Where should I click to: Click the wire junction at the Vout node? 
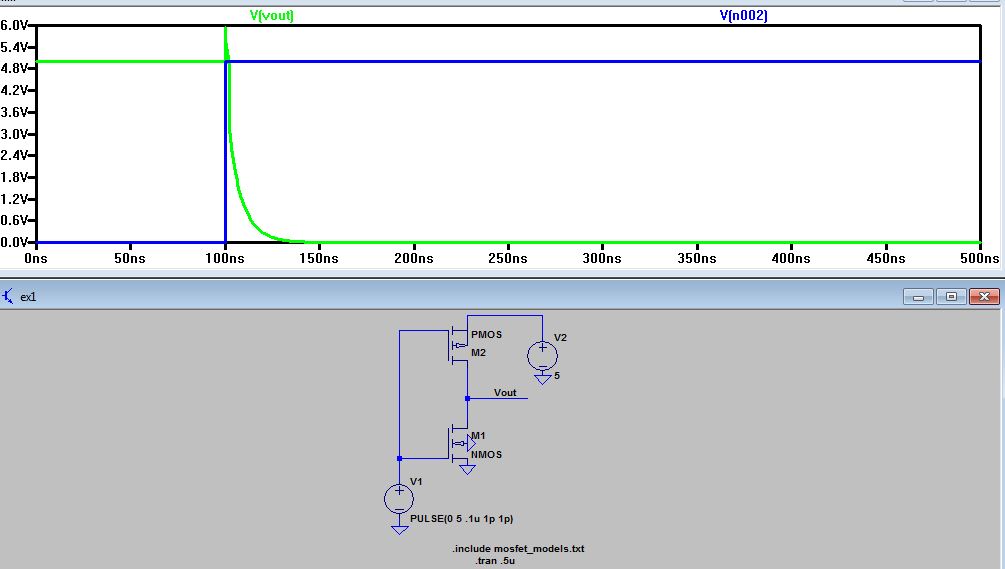467,398
